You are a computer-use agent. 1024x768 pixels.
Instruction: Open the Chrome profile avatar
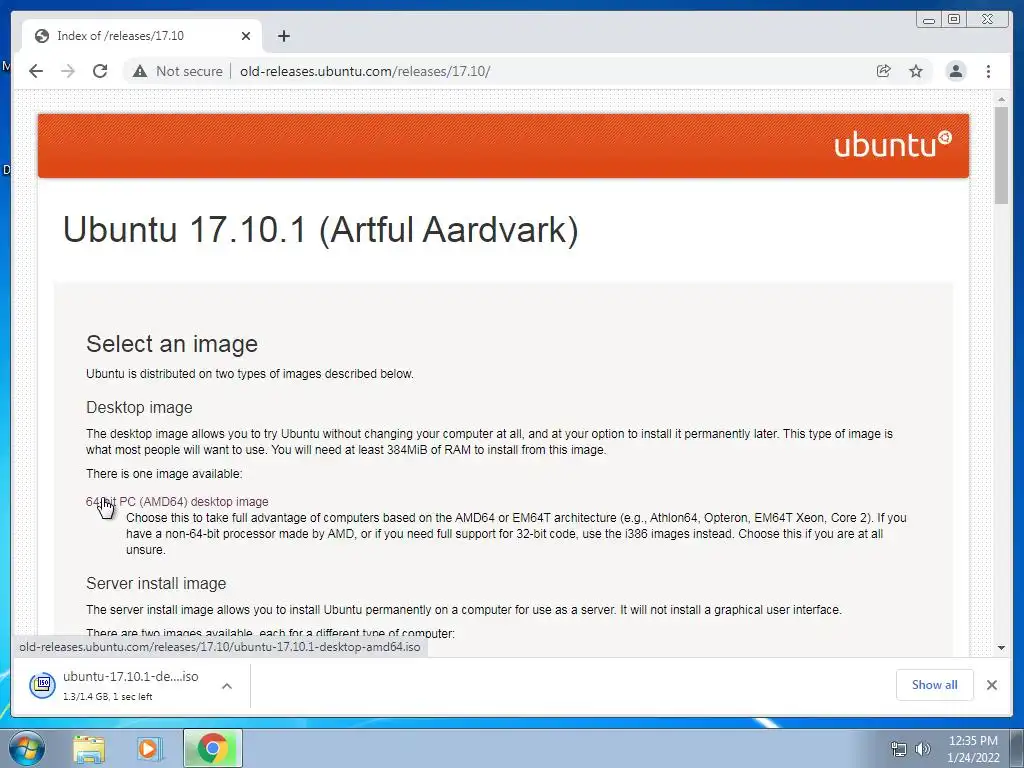point(955,71)
